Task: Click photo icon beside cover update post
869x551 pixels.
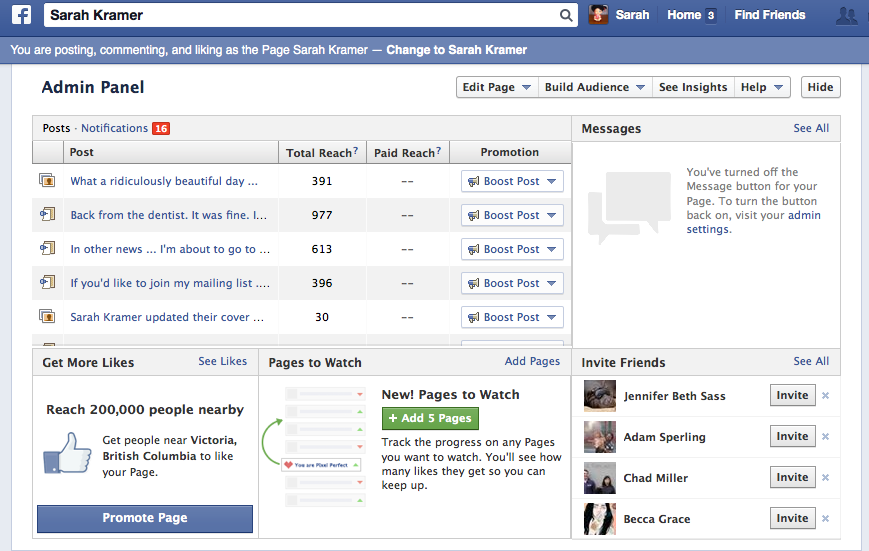Action: (x=47, y=317)
